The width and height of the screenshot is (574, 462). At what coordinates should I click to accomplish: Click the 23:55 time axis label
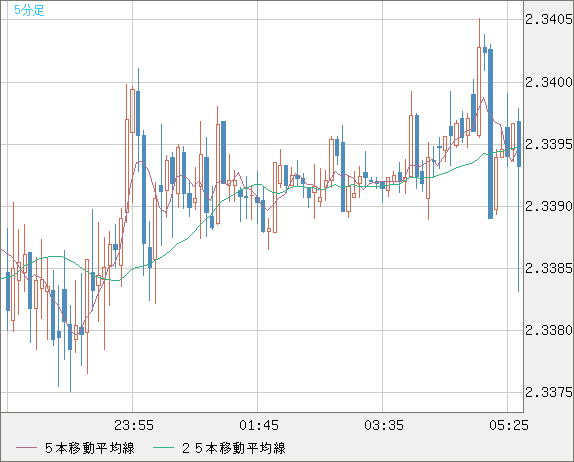pyautogui.click(x=134, y=425)
